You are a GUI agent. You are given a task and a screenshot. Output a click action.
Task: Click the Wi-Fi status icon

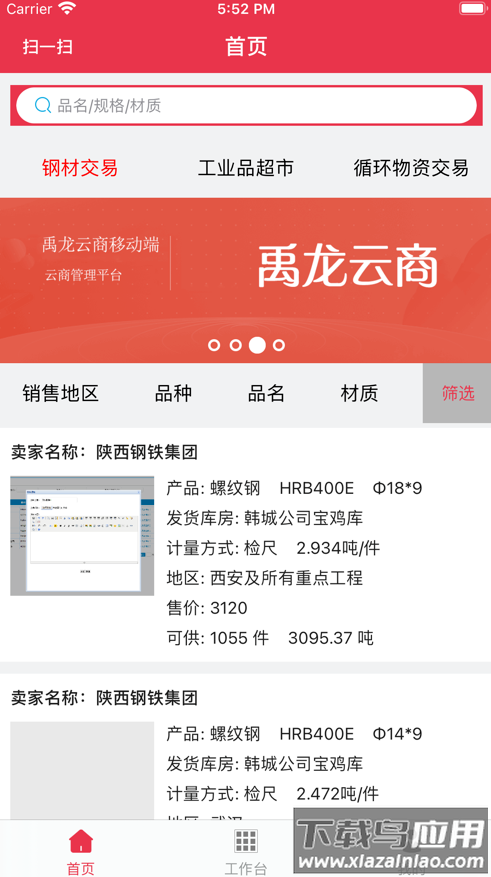tap(67, 8)
